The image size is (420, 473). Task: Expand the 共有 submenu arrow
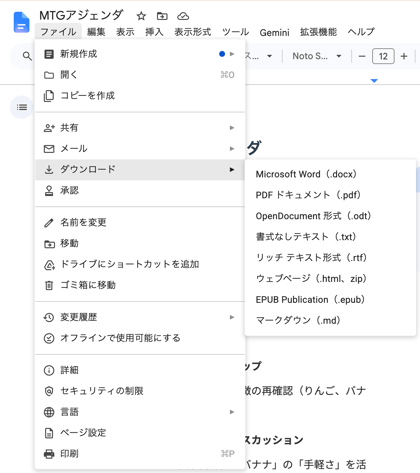tap(232, 128)
